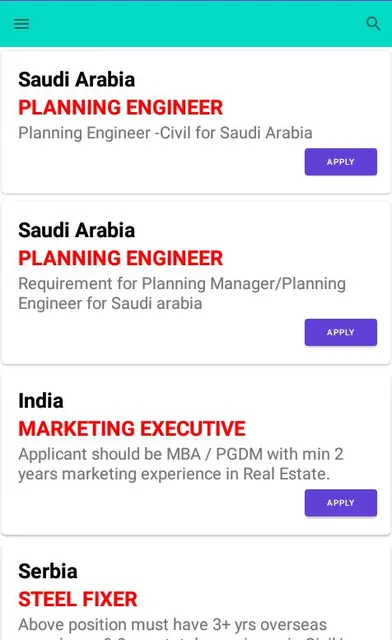Viewport: 392px width, 640px height.
Task: Select blank area of first job card
Action: 155,167
